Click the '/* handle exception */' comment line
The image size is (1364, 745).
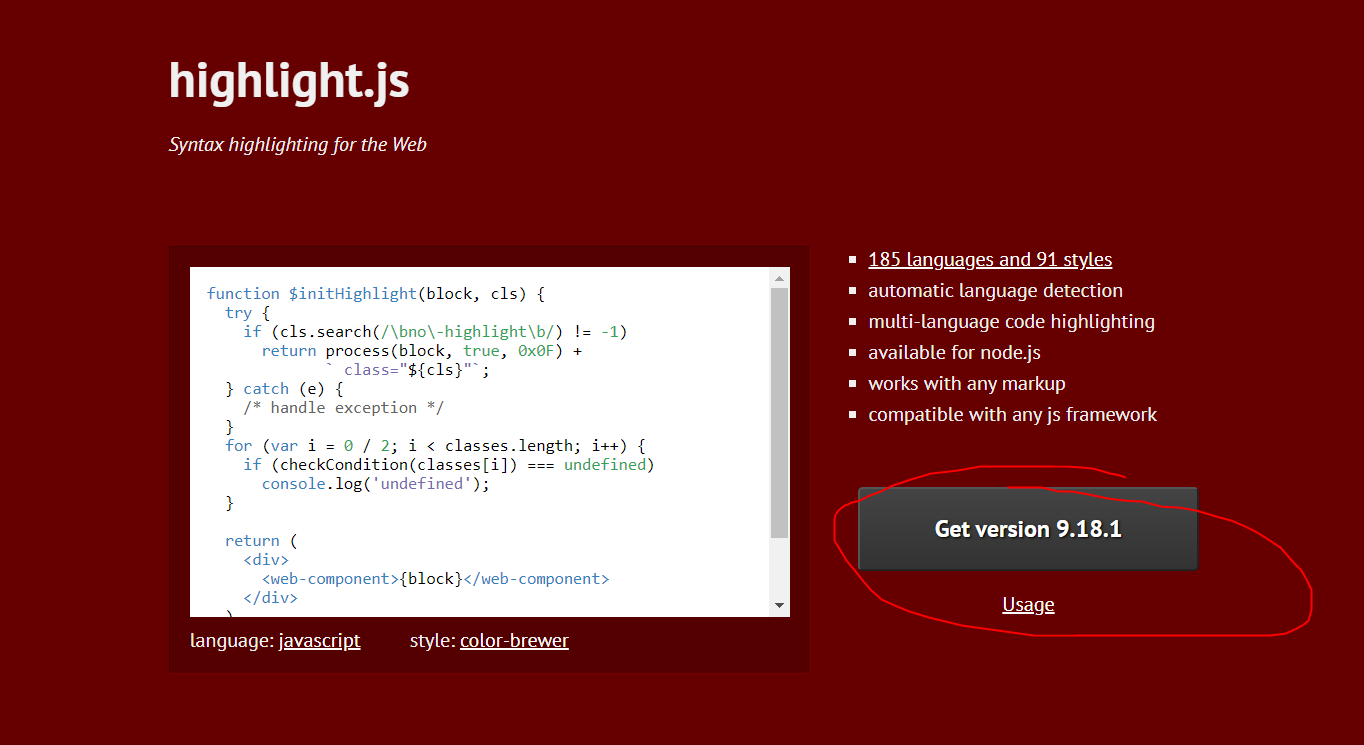(x=344, y=407)
